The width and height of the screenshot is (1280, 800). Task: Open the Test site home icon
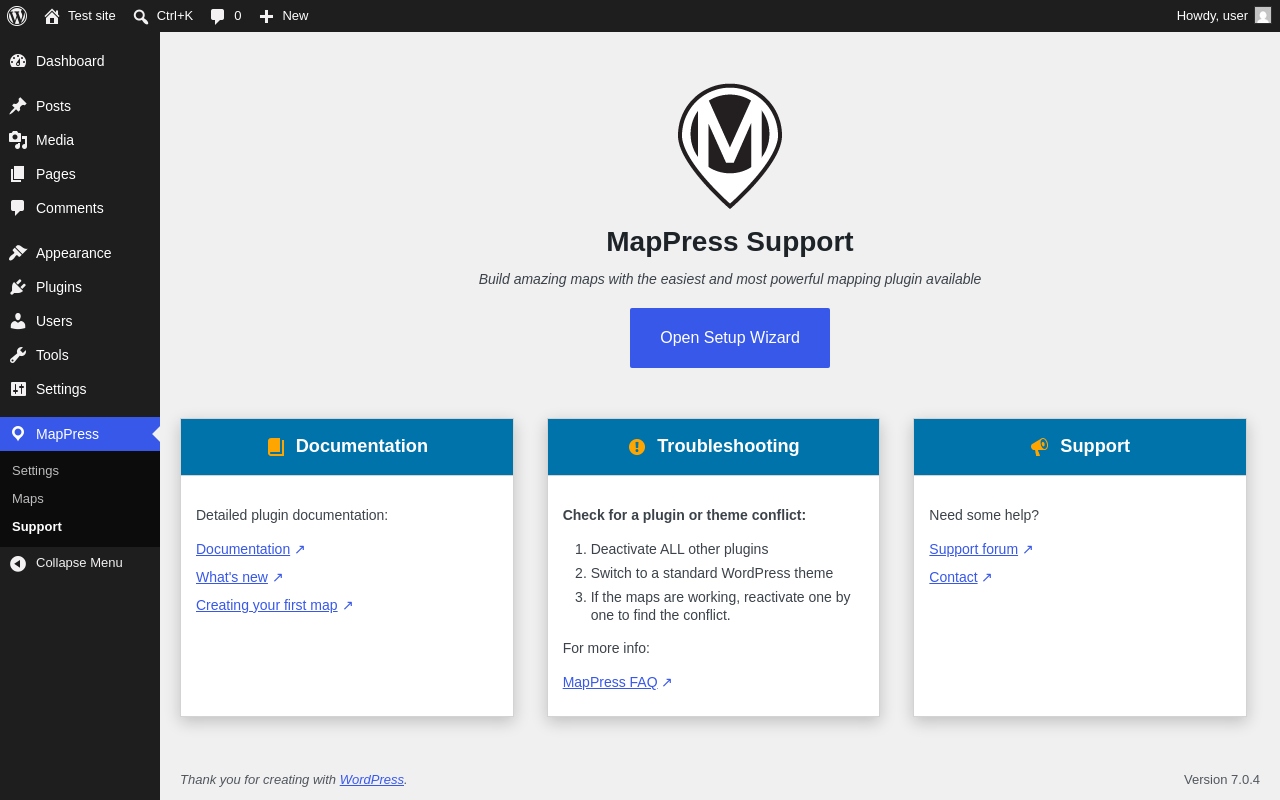pyautogui.click(x=52, y=16)
